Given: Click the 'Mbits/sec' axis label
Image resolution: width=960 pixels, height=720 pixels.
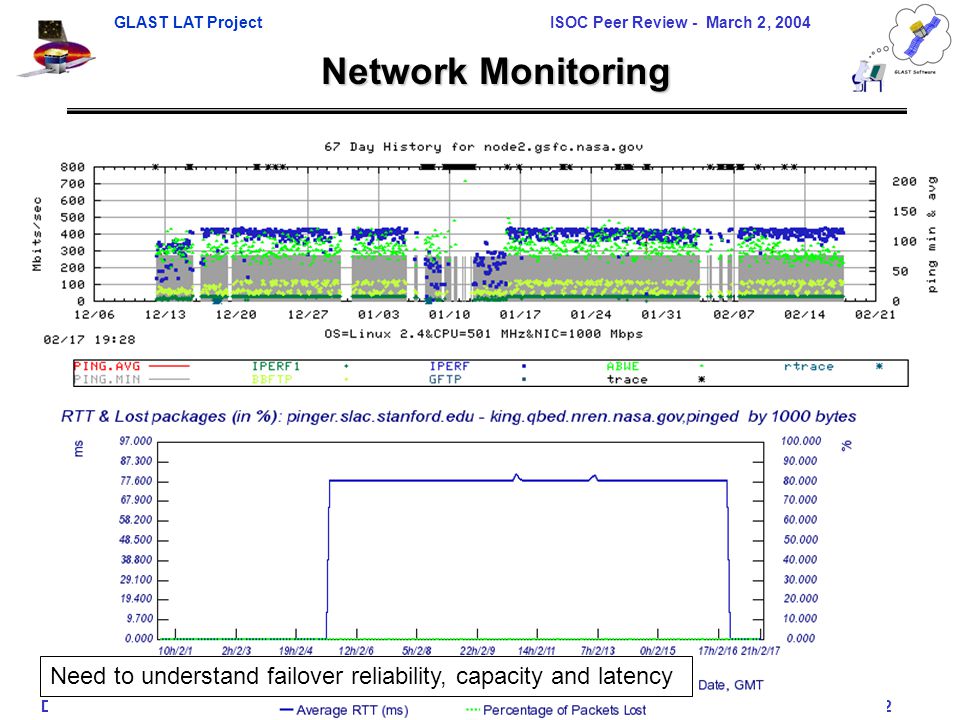Looking at the screenshot, I should pos(37,234).
